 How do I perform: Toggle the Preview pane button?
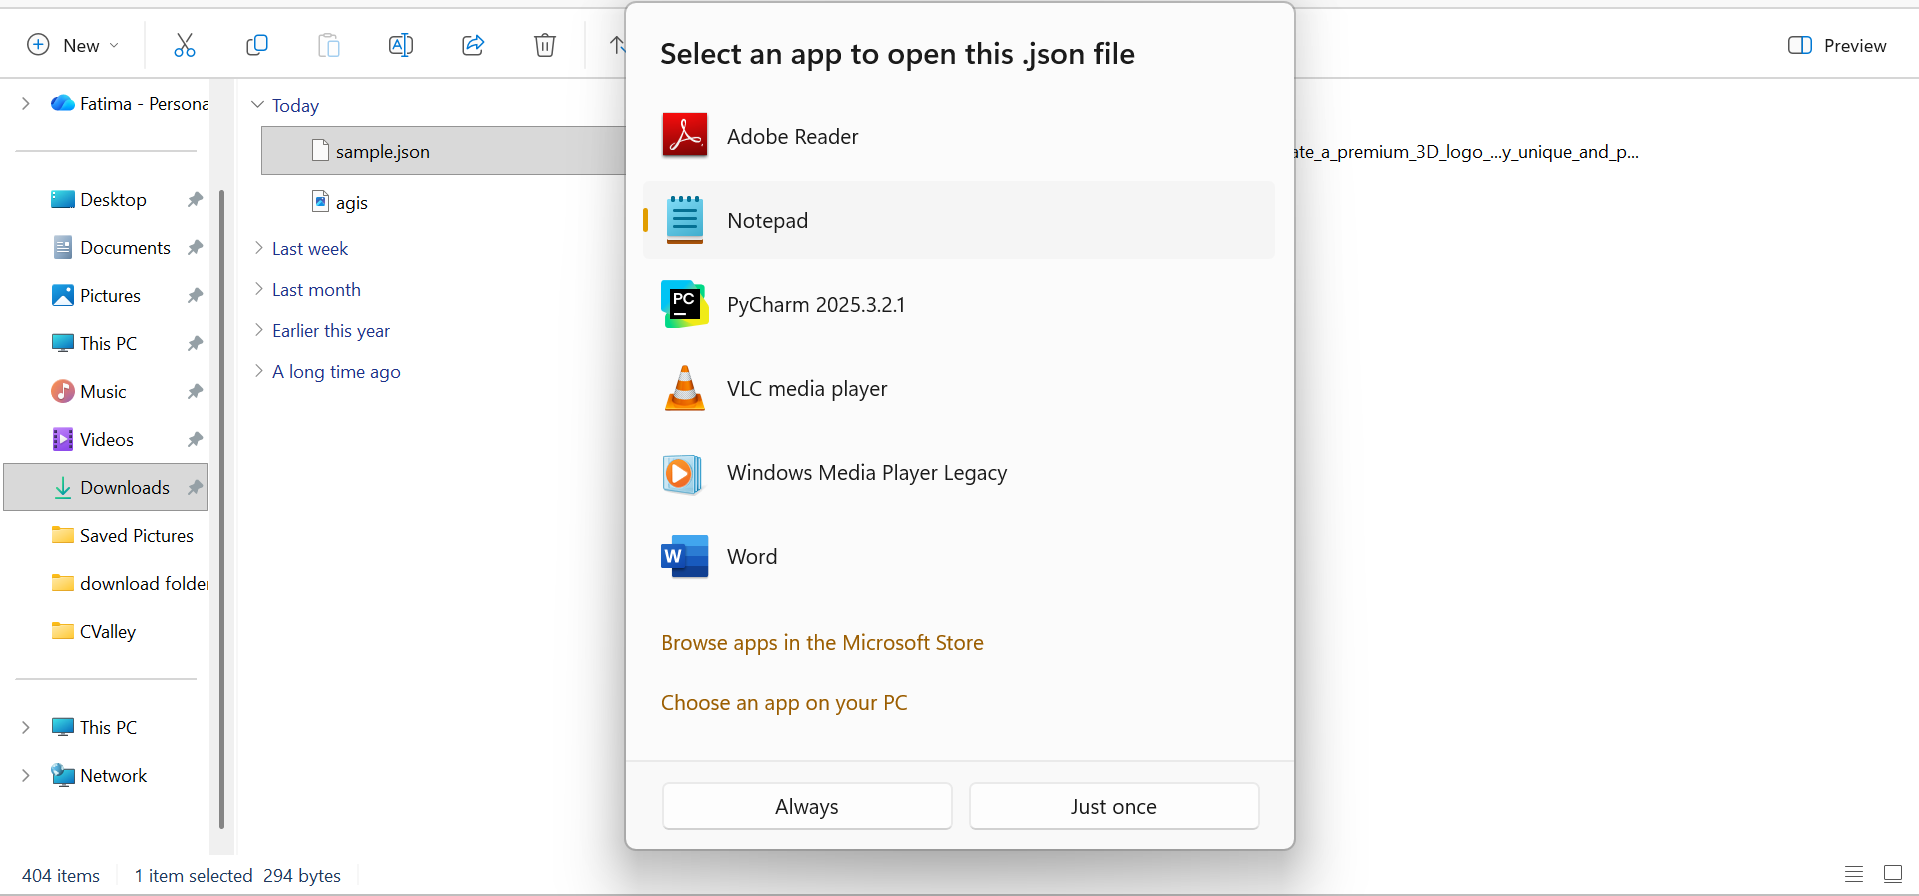pyautogui.click(x=1837, y=45)
